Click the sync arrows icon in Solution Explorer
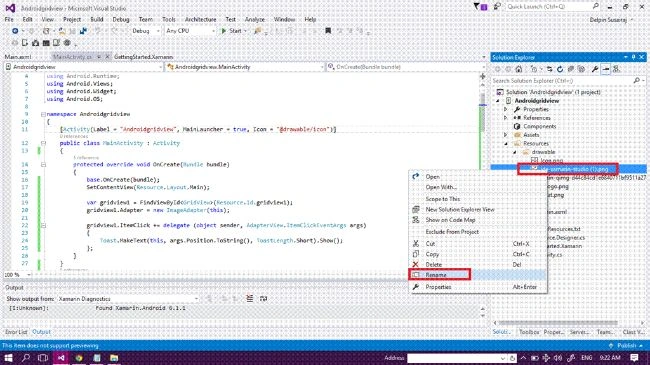The image size is (650, 365). [x=549, y=69]
